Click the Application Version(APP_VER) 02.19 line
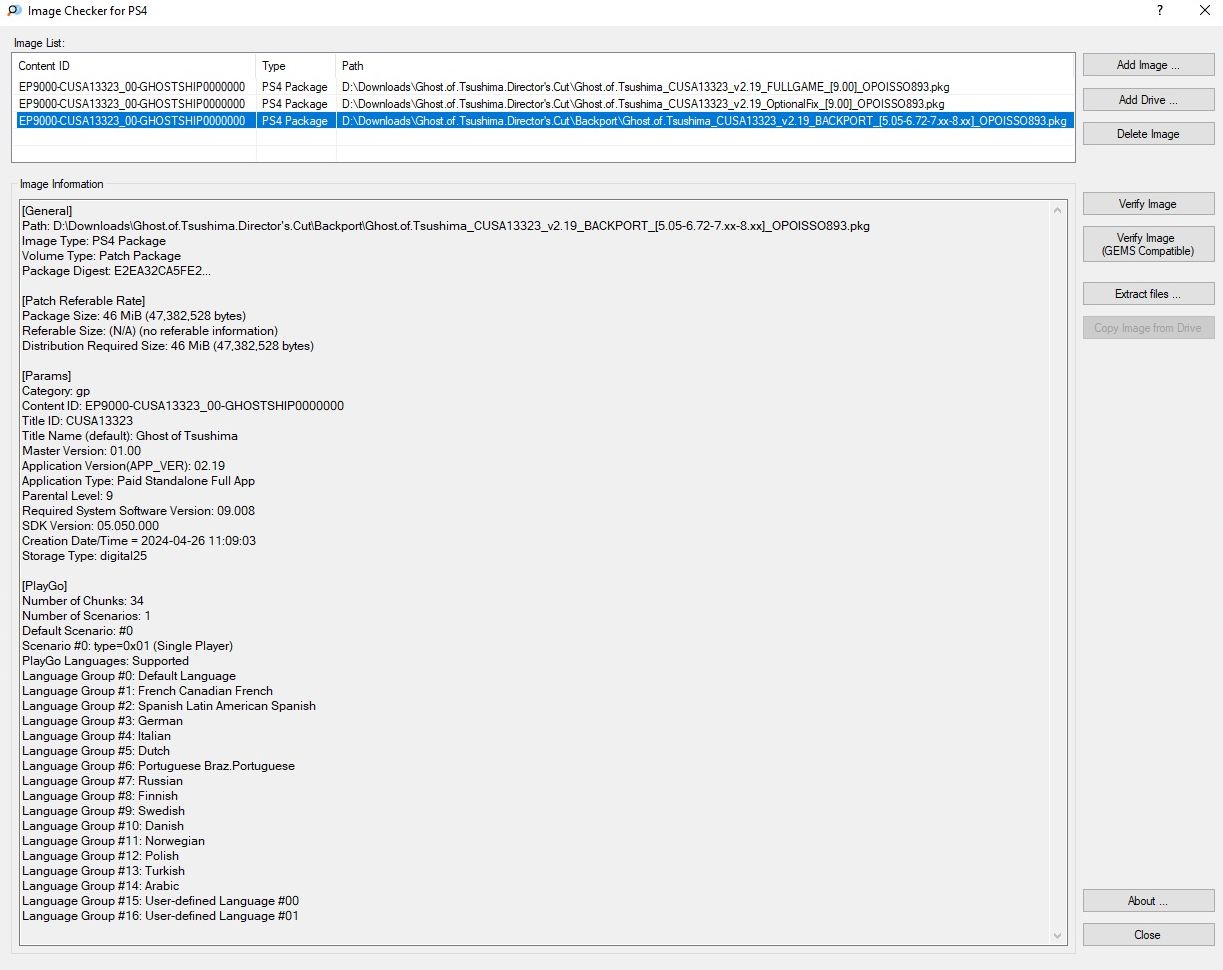Screen dimensions: 1223x970 click(123, 466)
